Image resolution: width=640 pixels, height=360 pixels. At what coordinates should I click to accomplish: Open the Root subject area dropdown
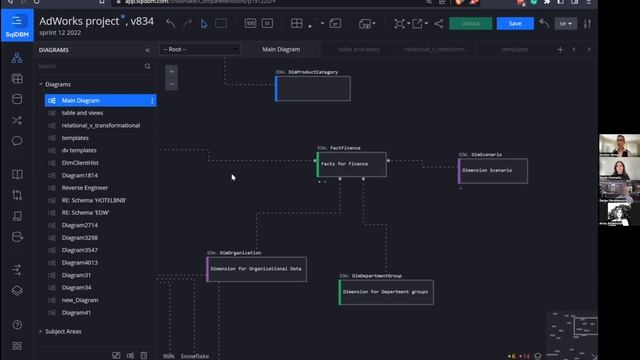(x=200, y=49)
